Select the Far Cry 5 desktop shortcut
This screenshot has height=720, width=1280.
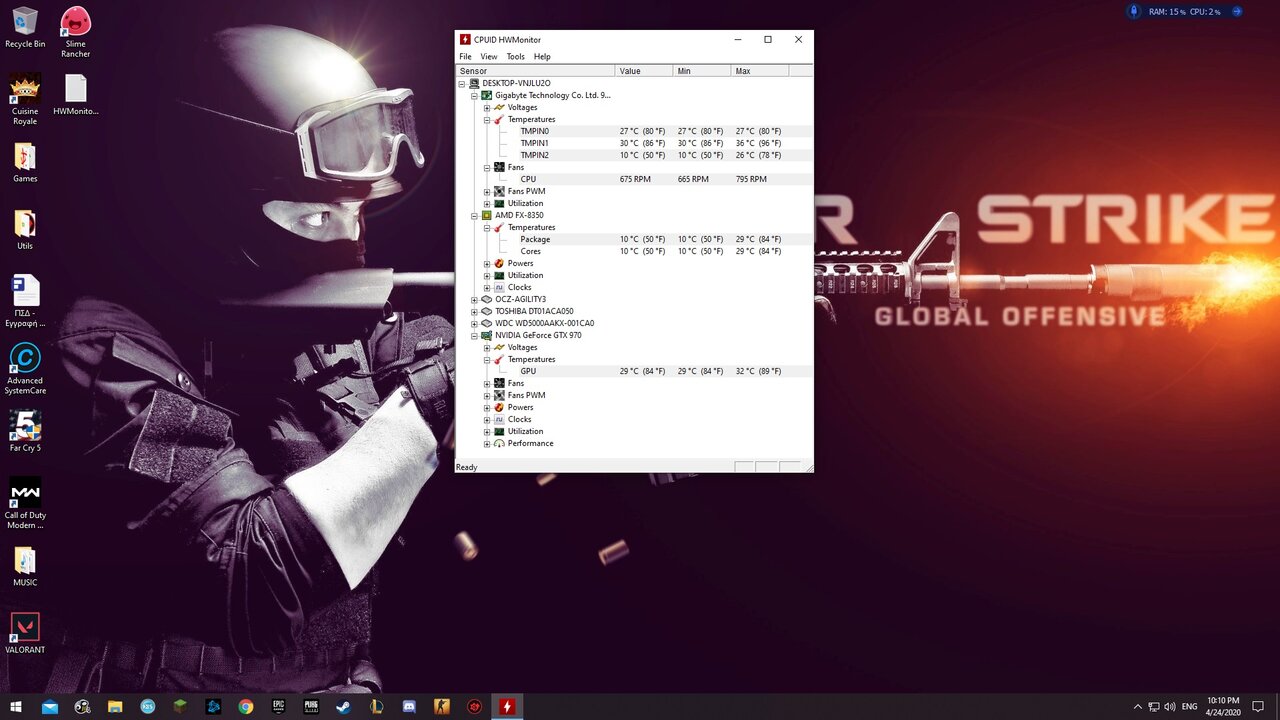(25, 431)
